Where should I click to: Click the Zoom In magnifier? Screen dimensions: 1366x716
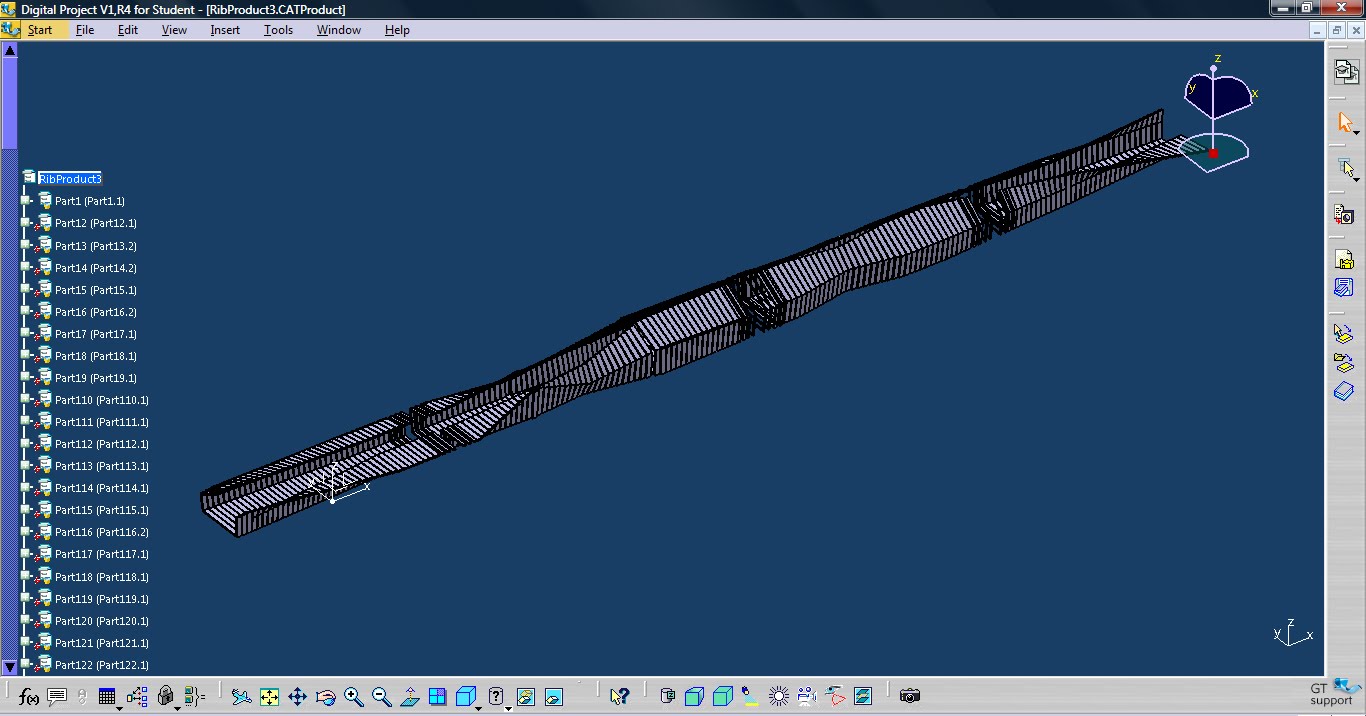353,697
